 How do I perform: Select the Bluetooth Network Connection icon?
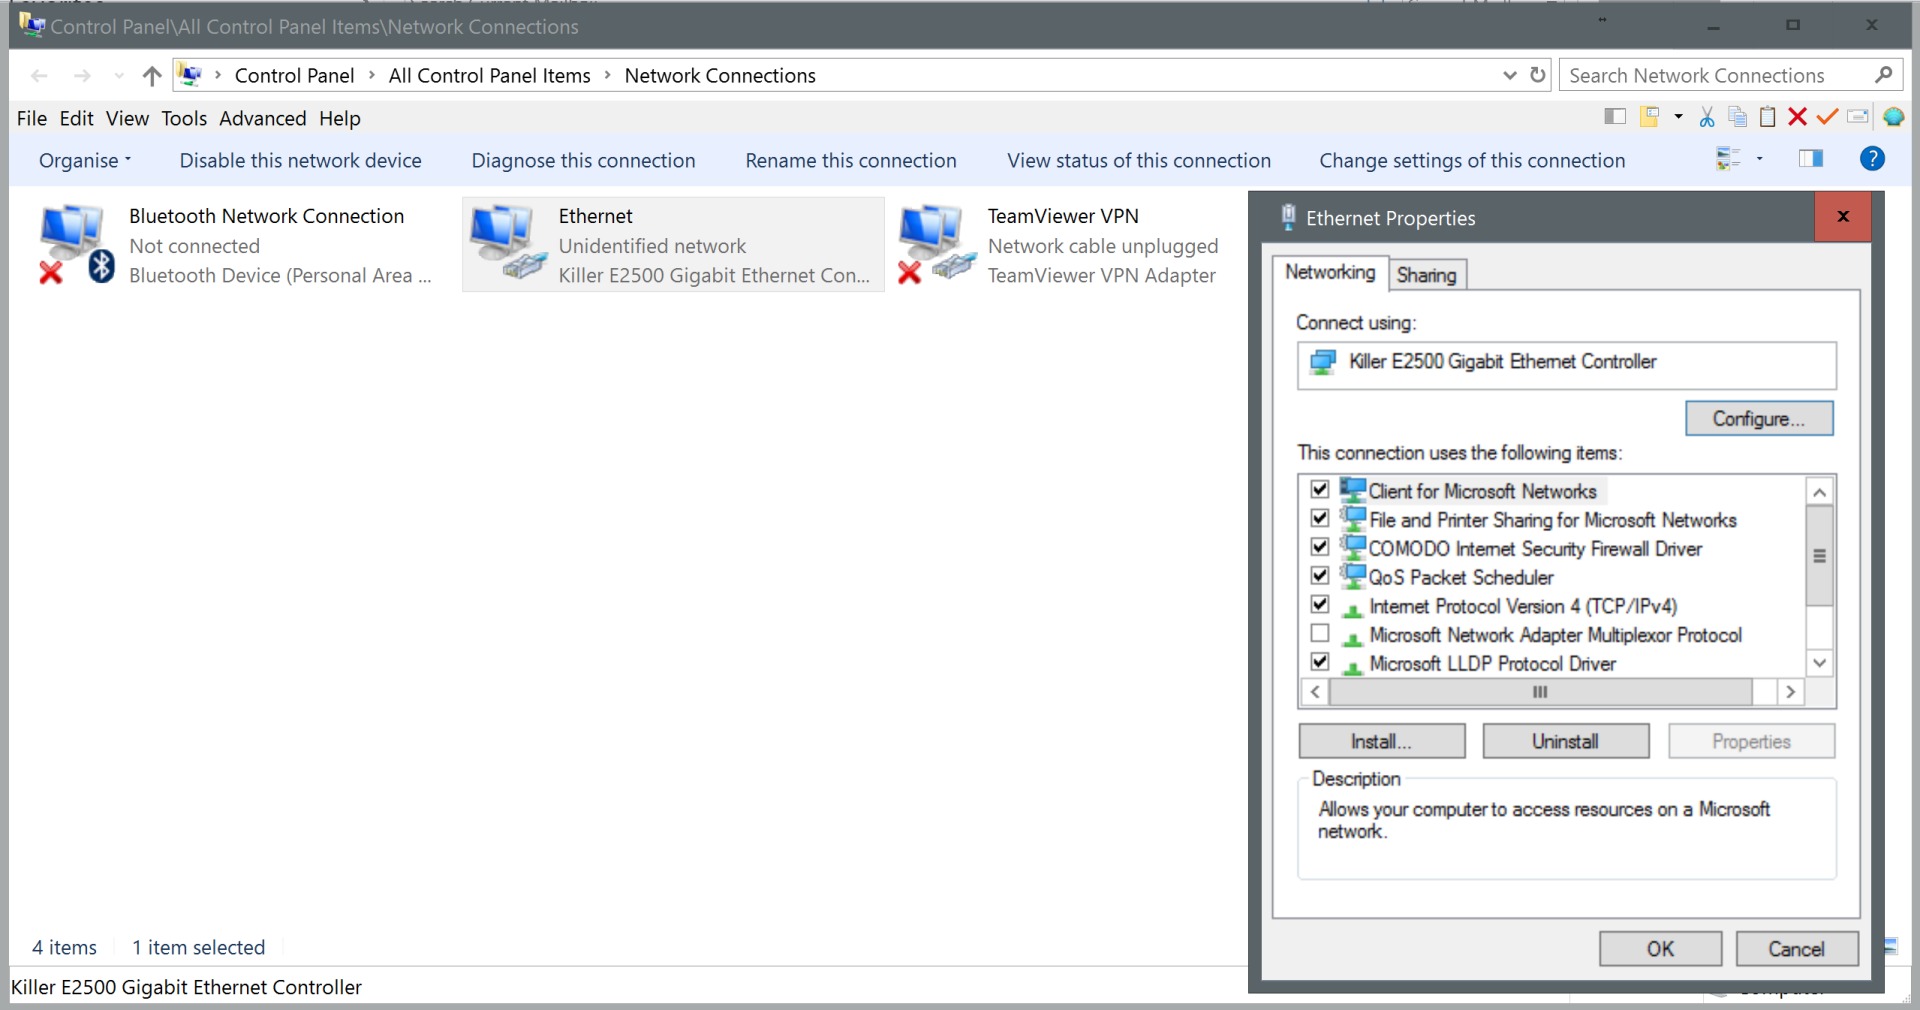tap(76, 243)
